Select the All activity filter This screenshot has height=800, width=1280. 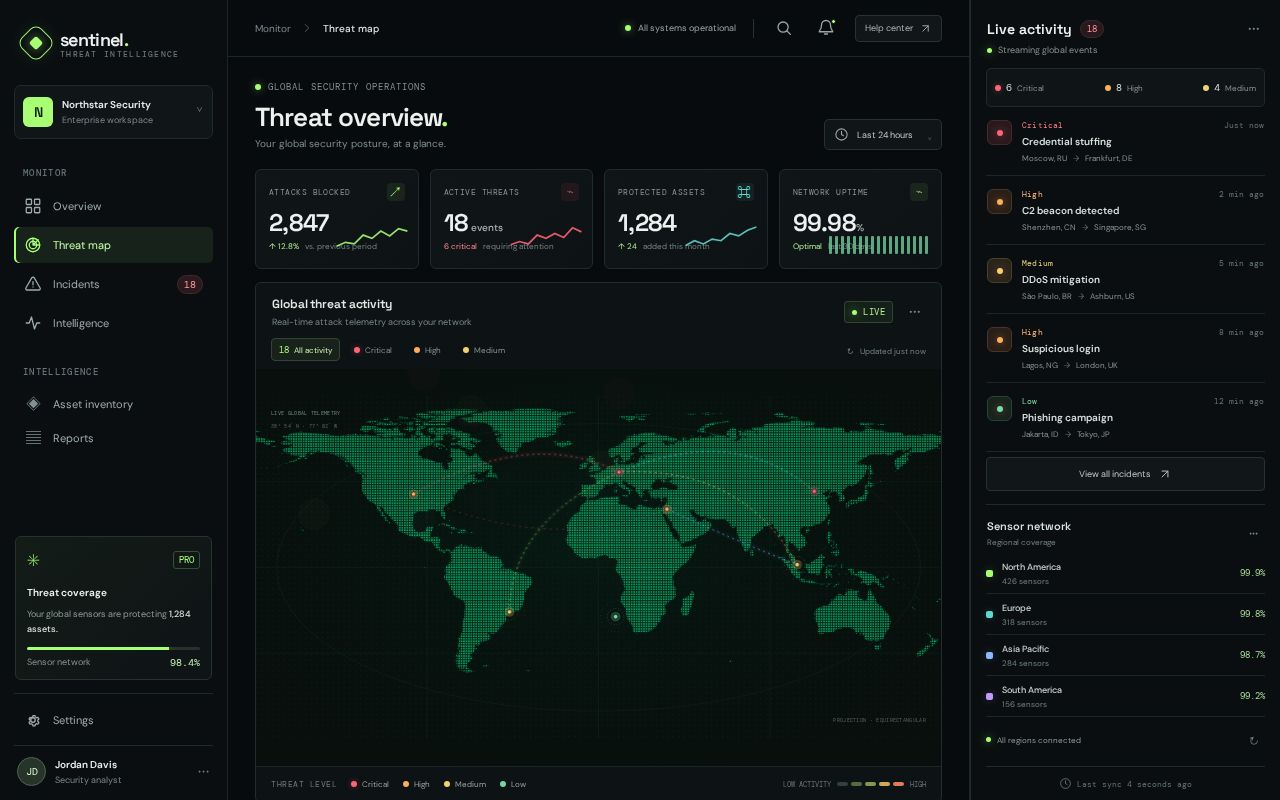click(x=305, y=350)
